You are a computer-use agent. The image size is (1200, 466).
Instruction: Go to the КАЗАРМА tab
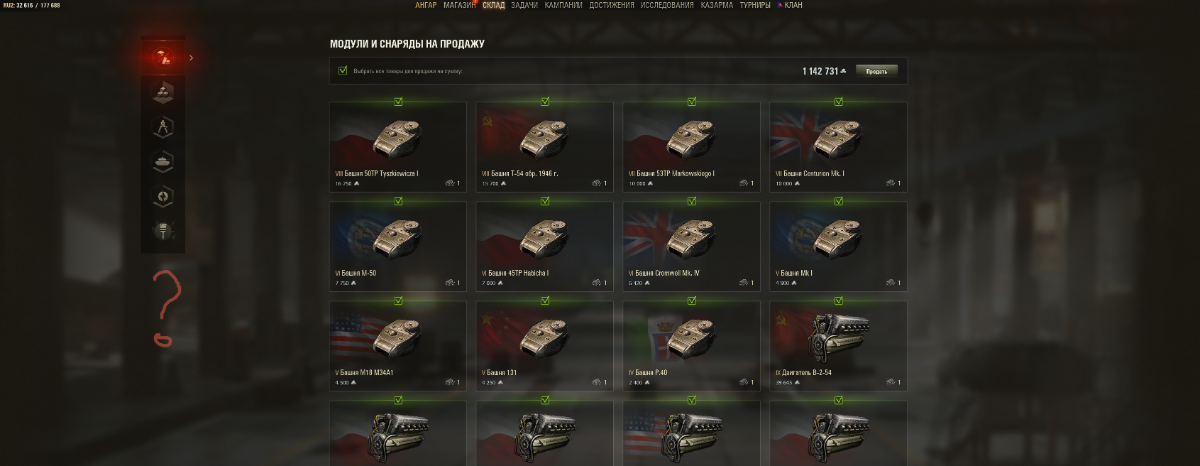tap(716, 5)
